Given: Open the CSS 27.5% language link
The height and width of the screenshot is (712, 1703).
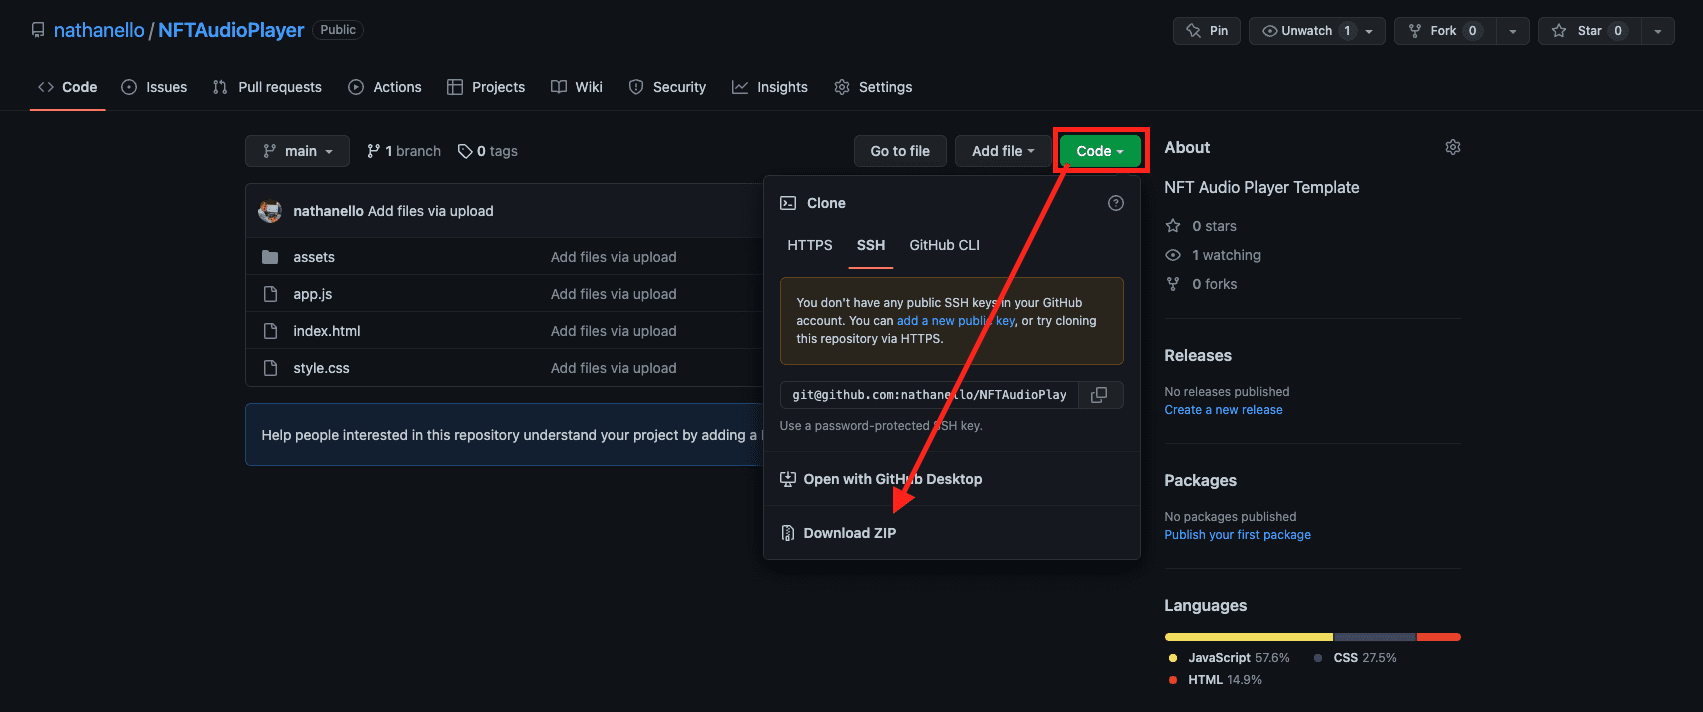Looking at the screenshot, I should click(1355, 658).
